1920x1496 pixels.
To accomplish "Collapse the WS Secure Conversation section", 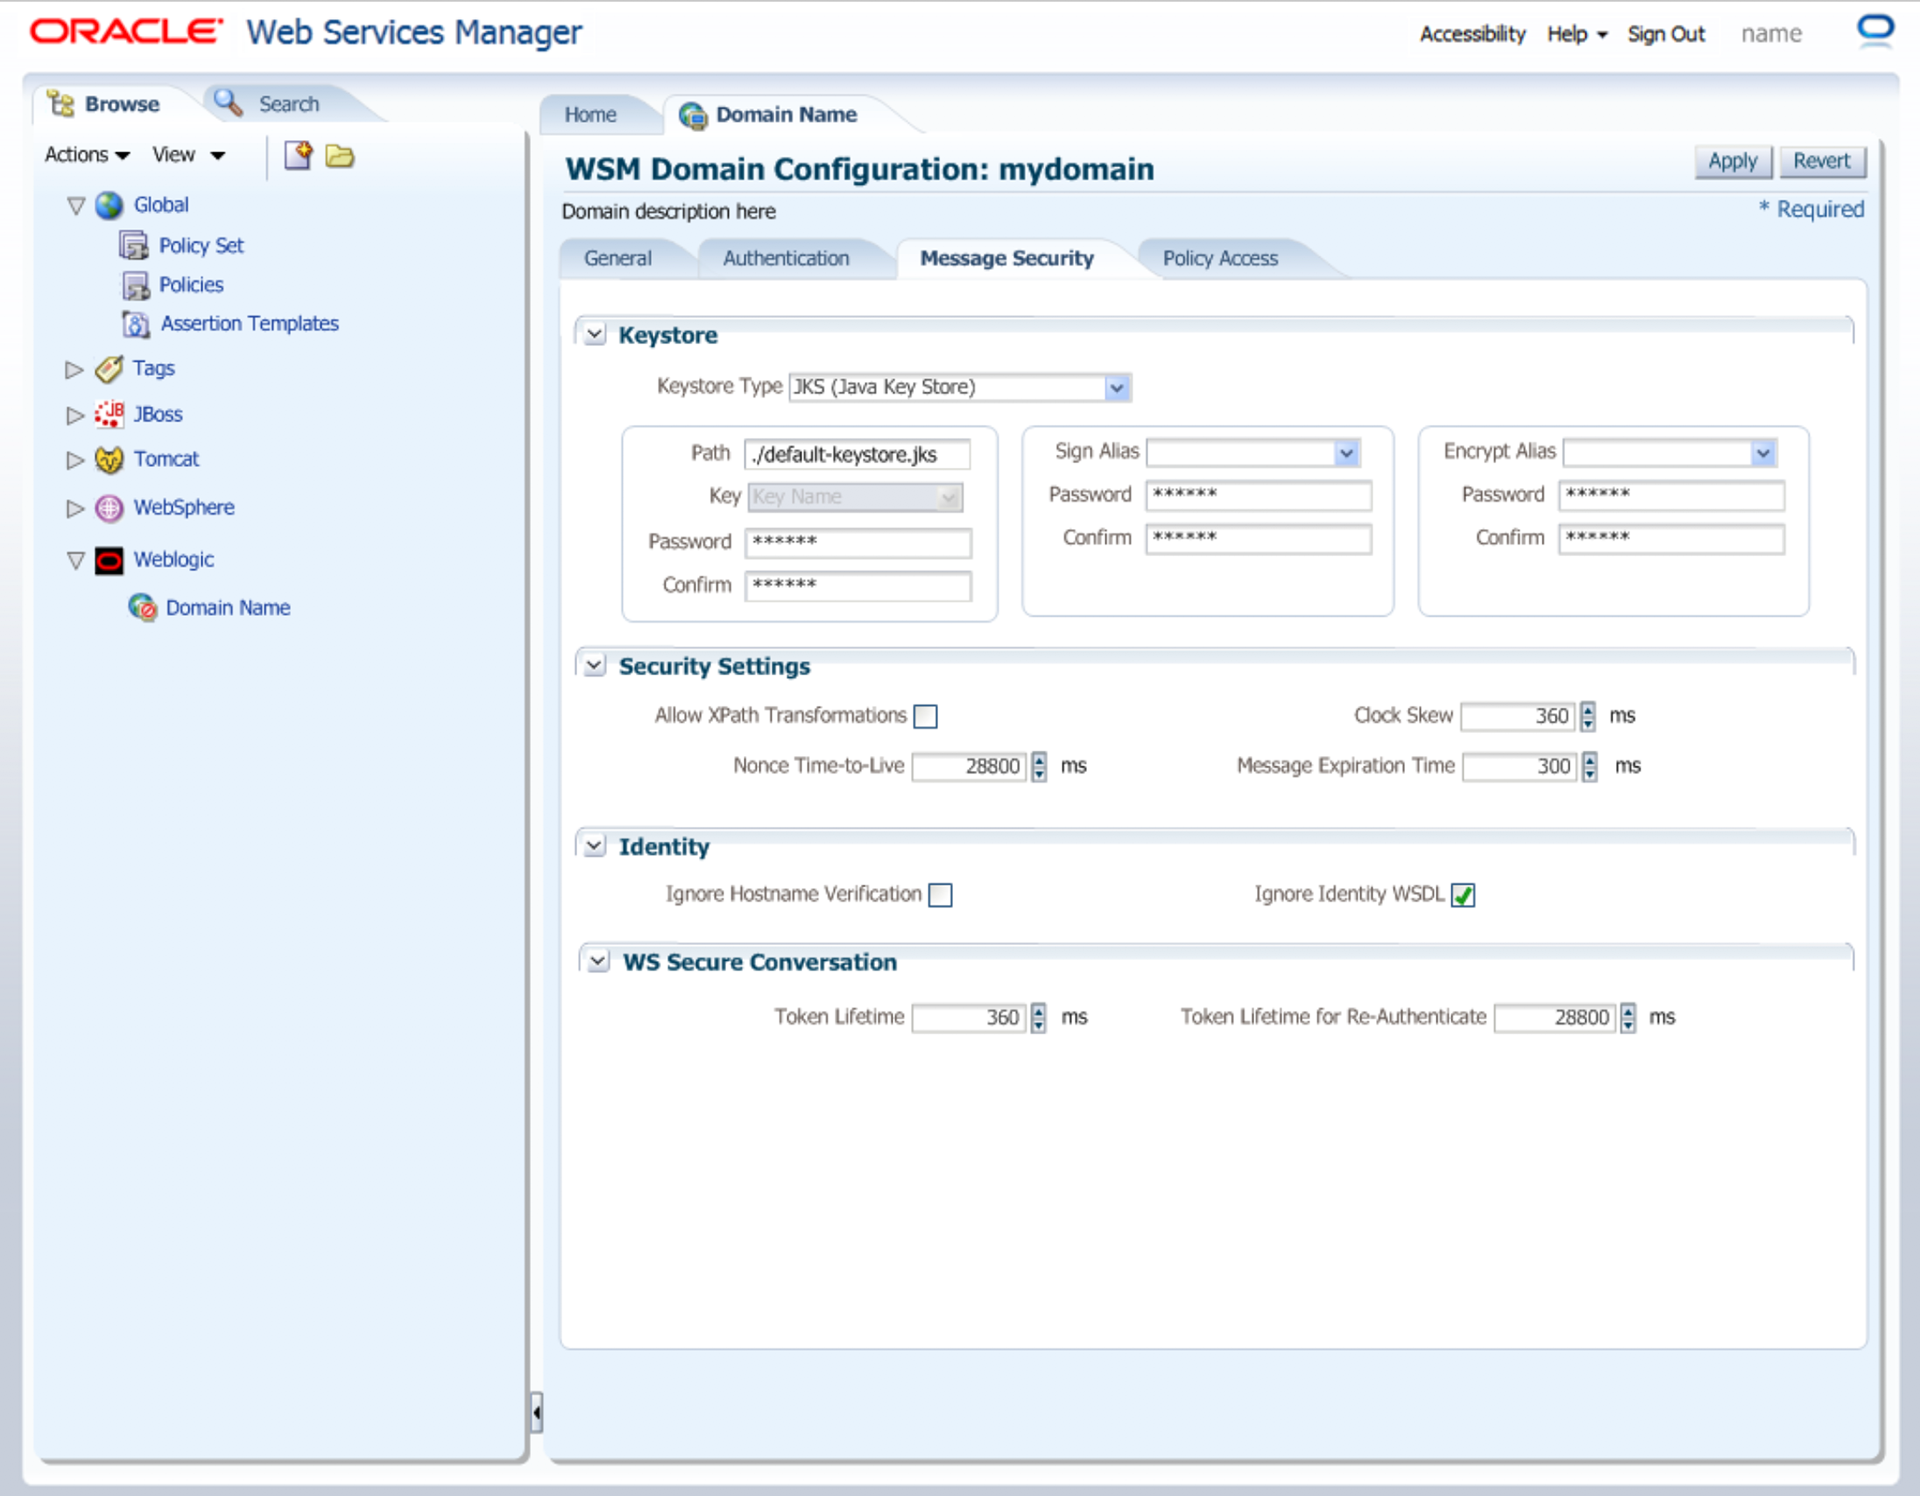I will click(598, 962).
